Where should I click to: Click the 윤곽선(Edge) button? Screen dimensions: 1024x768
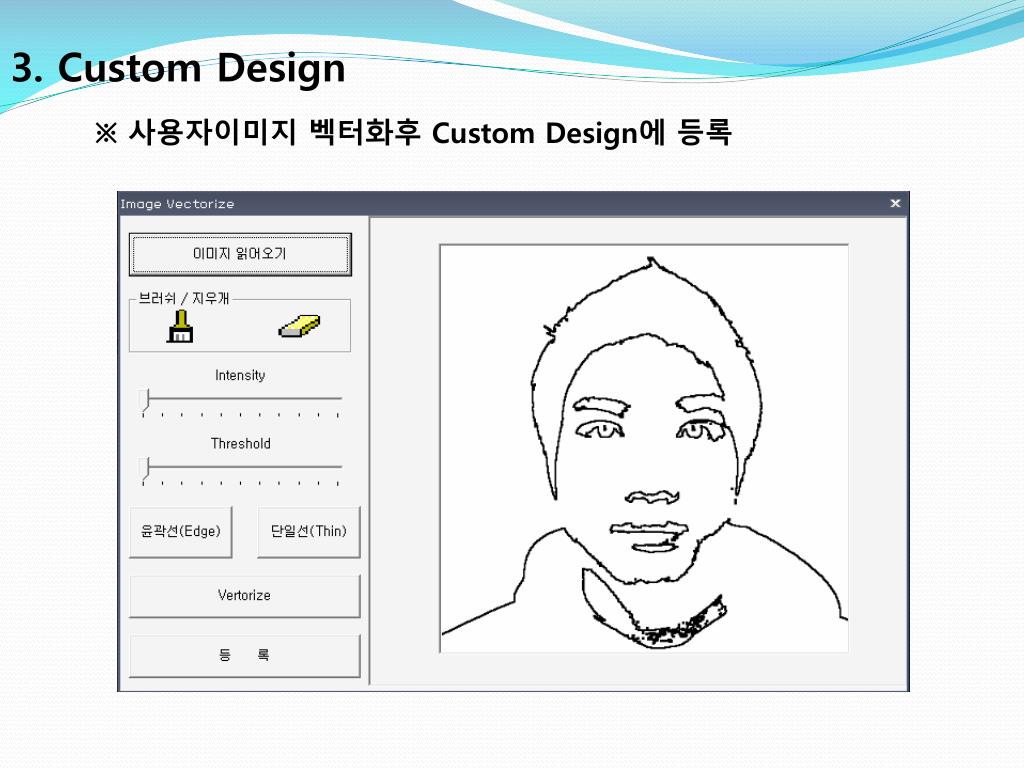point(181,532)
